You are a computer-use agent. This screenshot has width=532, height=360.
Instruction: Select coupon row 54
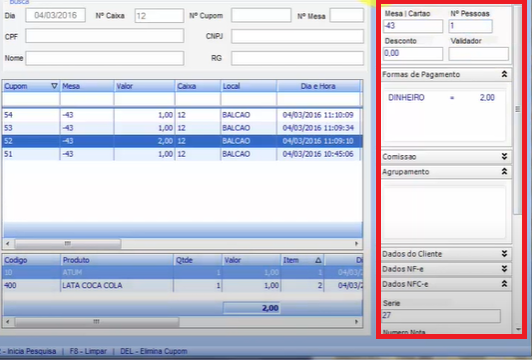point(182,115)
